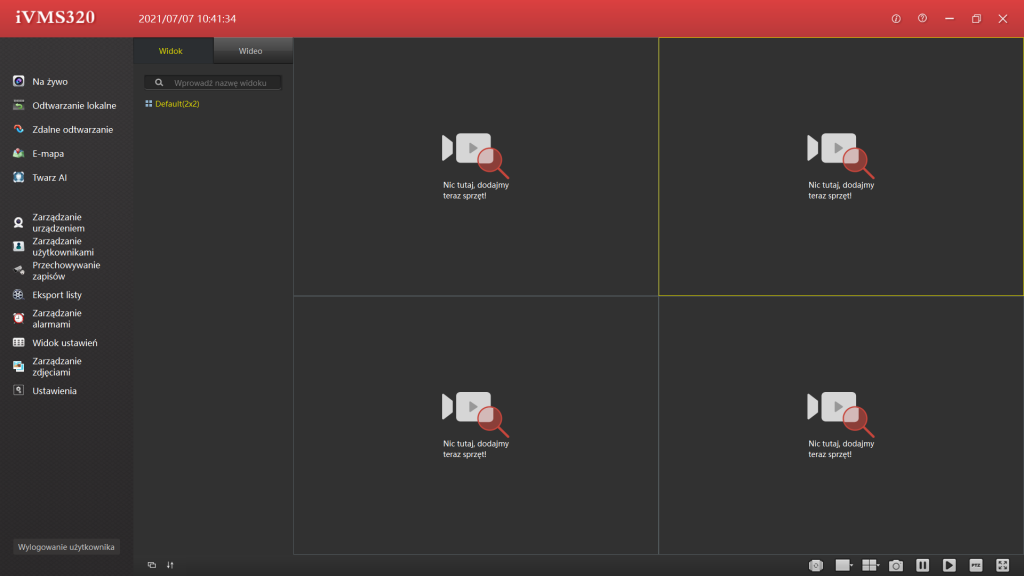
Task: Switch to the Wideo tab
Action: [x=251, y=51]
